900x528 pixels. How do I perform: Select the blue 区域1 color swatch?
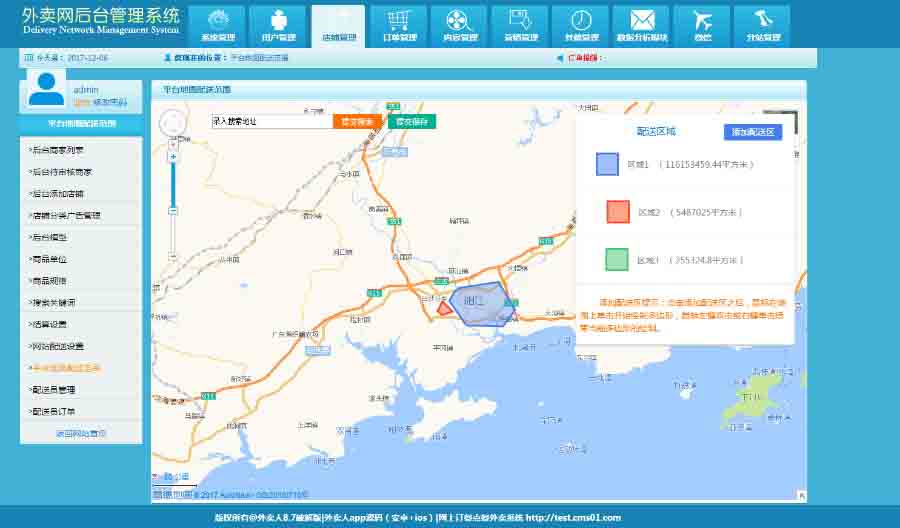[x=607, y=164]
